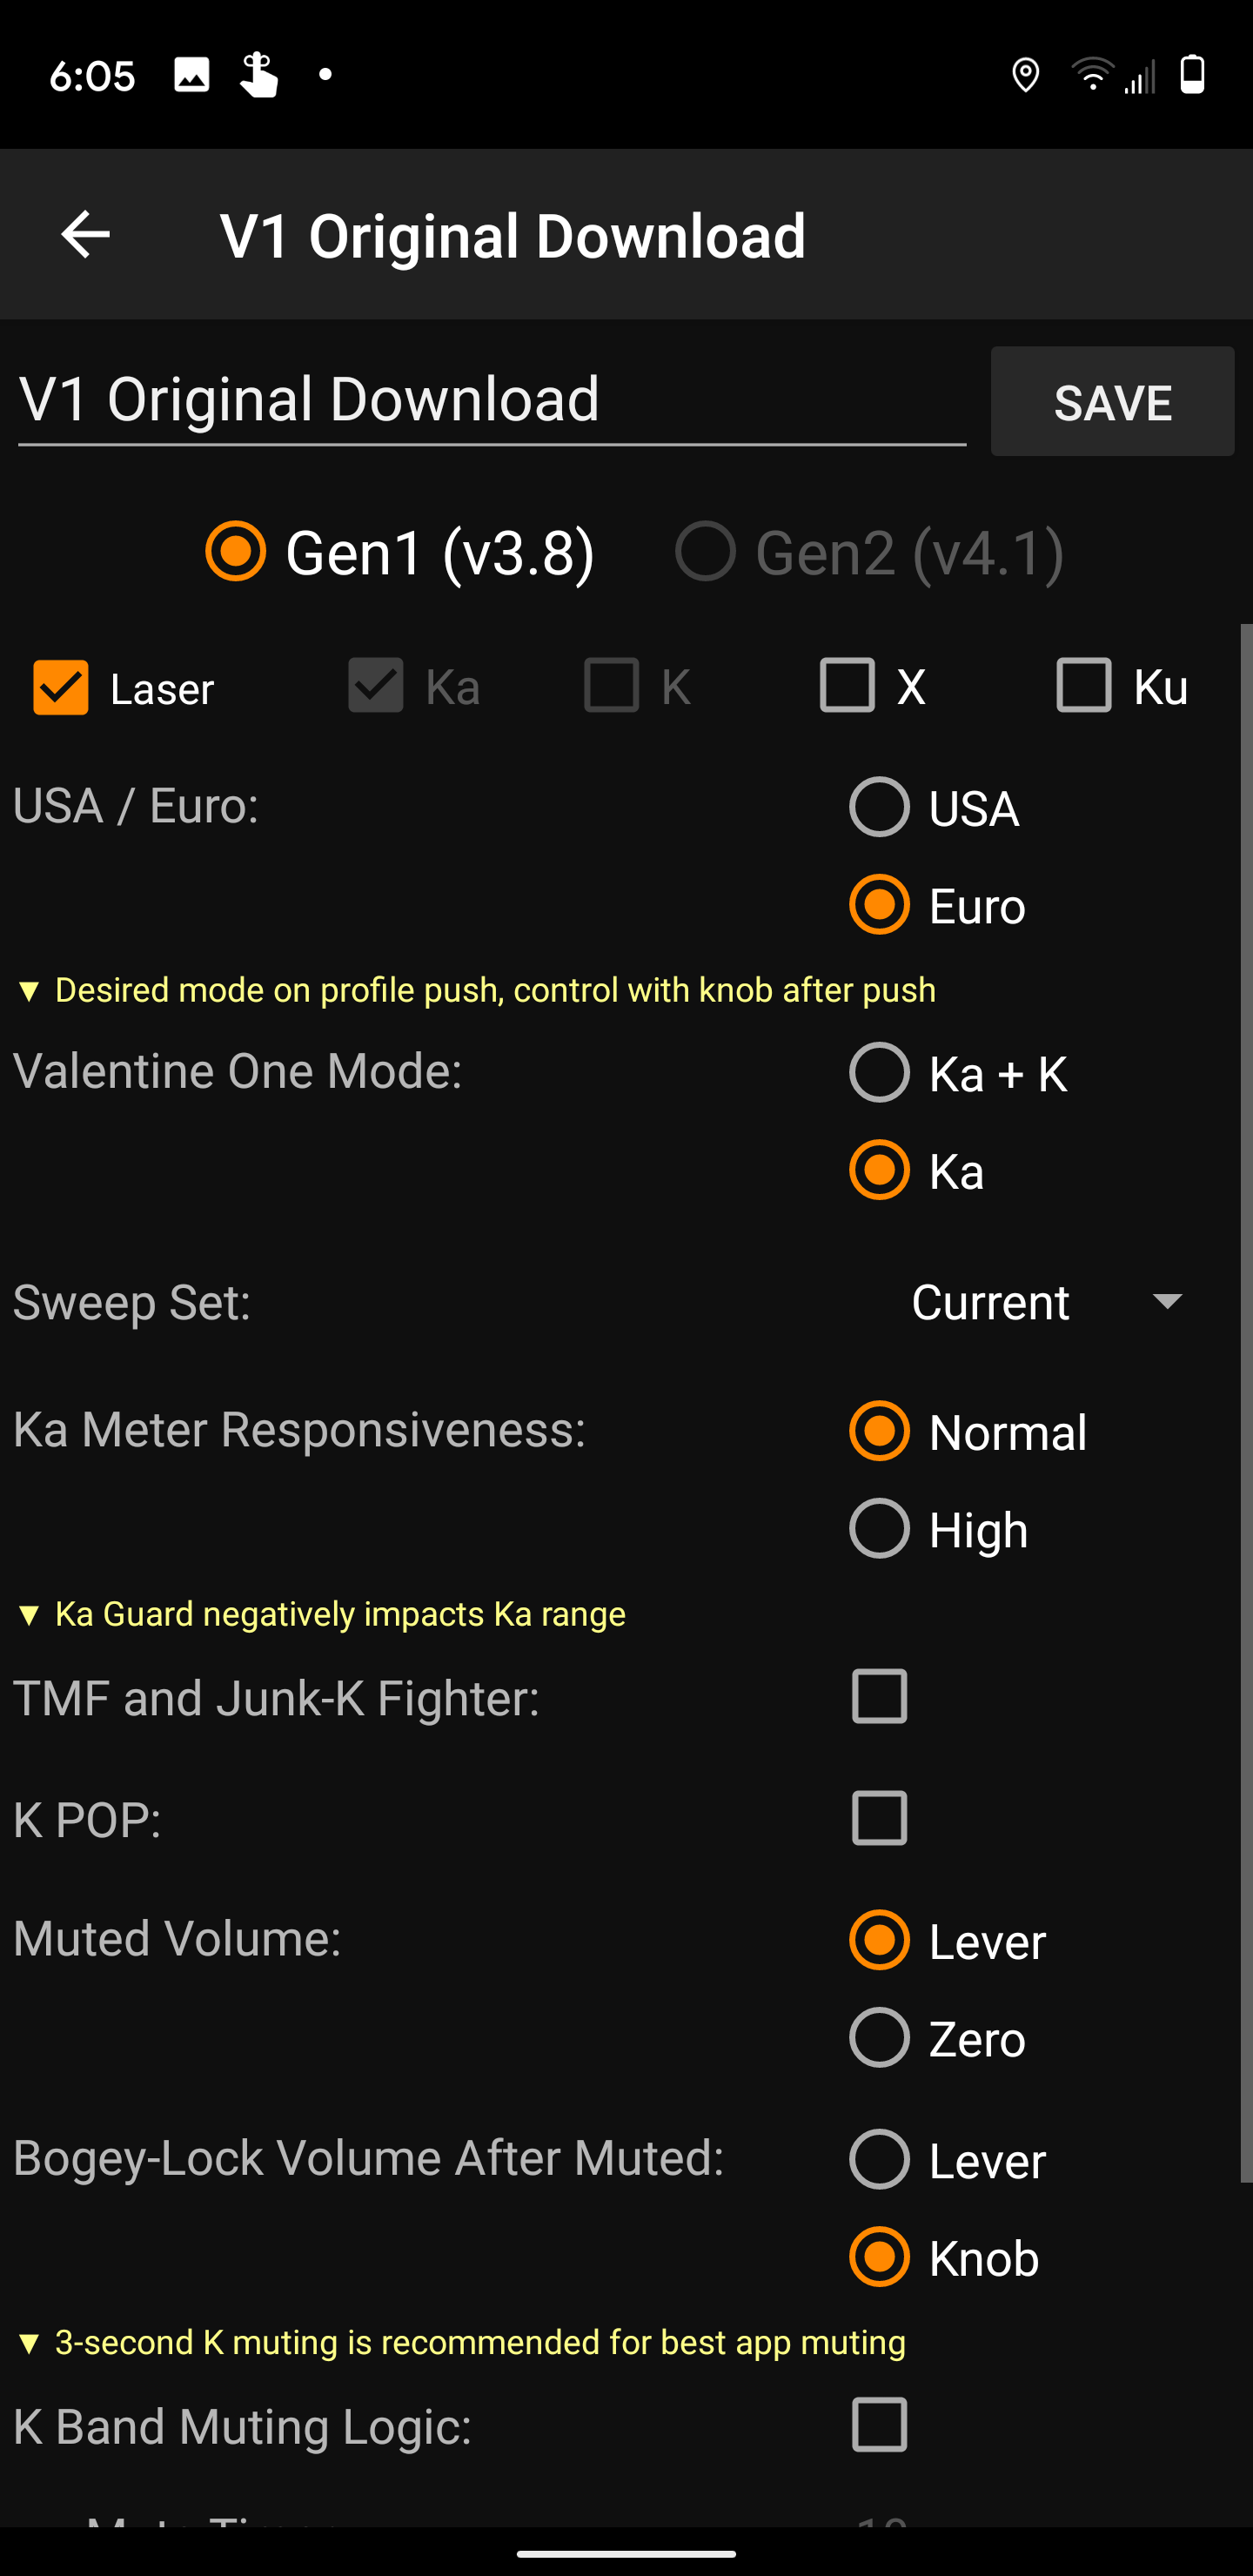Collapse the 3-second K muting hint
Image resolution: width=1253 pixels, height=2576 pixels.
click(29, 2343)
